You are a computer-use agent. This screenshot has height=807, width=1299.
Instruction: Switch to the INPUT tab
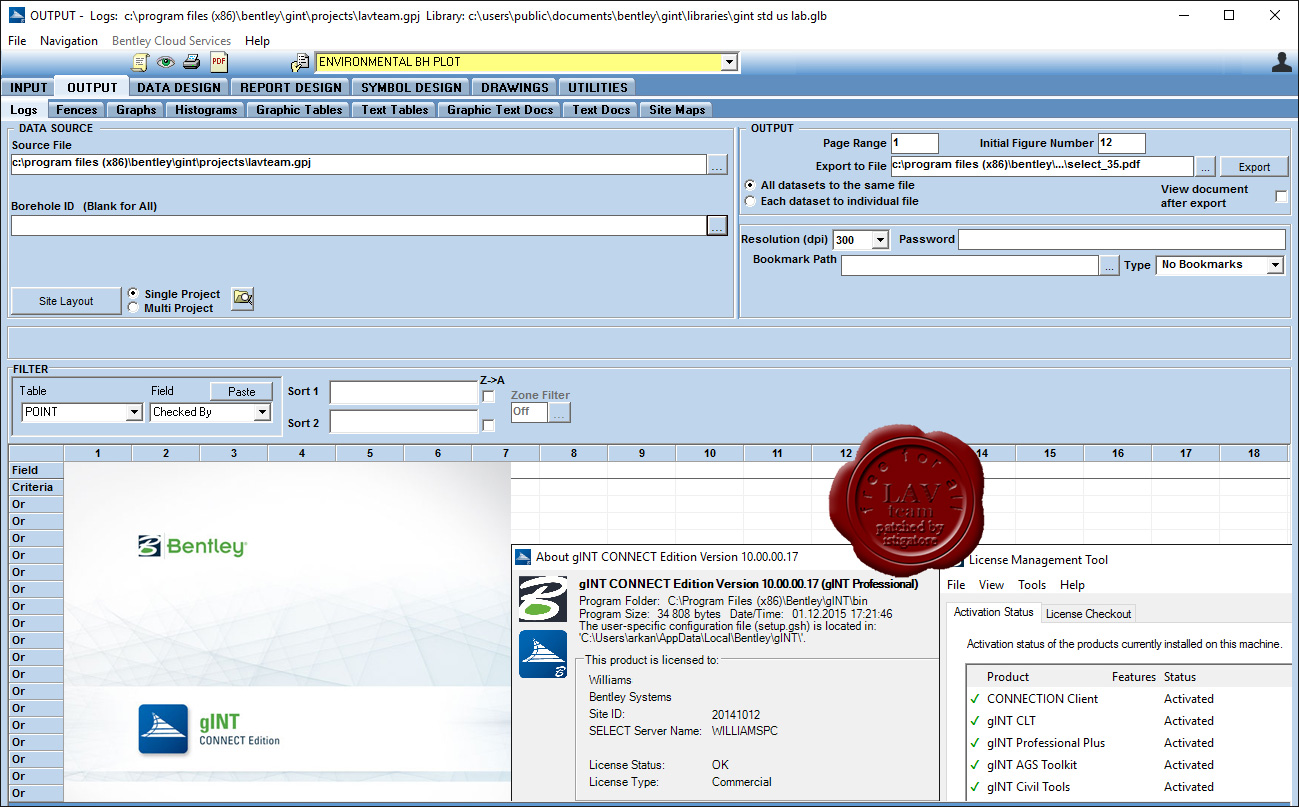coord(29,88)
